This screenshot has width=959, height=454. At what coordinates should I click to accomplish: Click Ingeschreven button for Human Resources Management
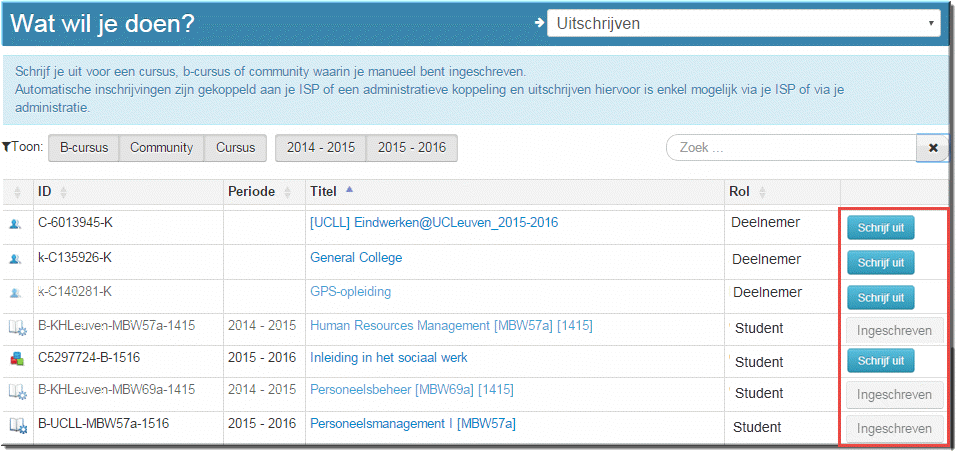894,331
